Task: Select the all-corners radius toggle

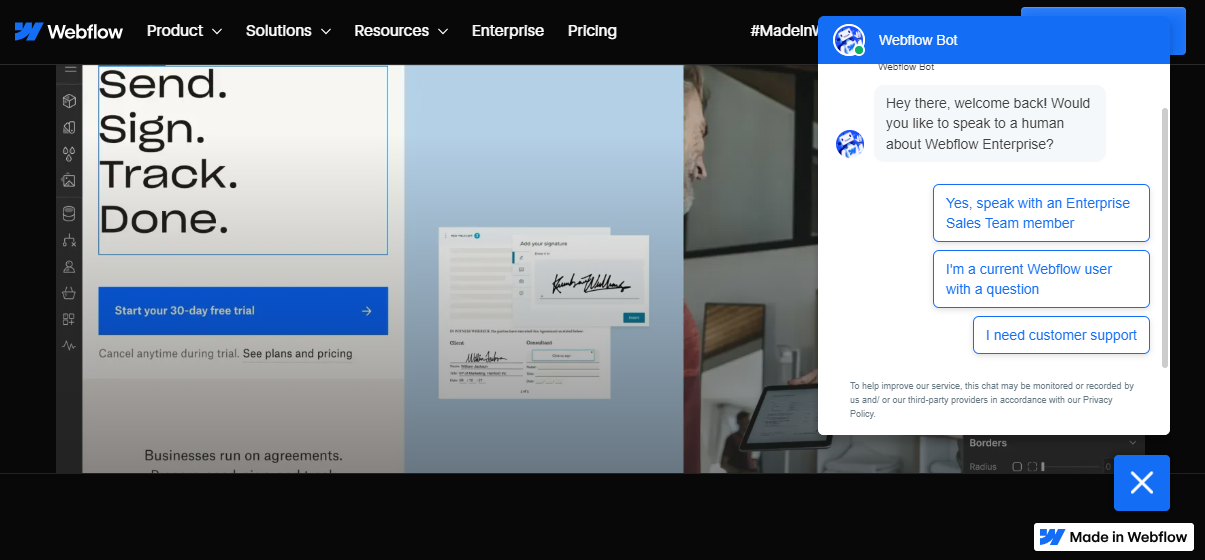Action: pos(1017,467)
